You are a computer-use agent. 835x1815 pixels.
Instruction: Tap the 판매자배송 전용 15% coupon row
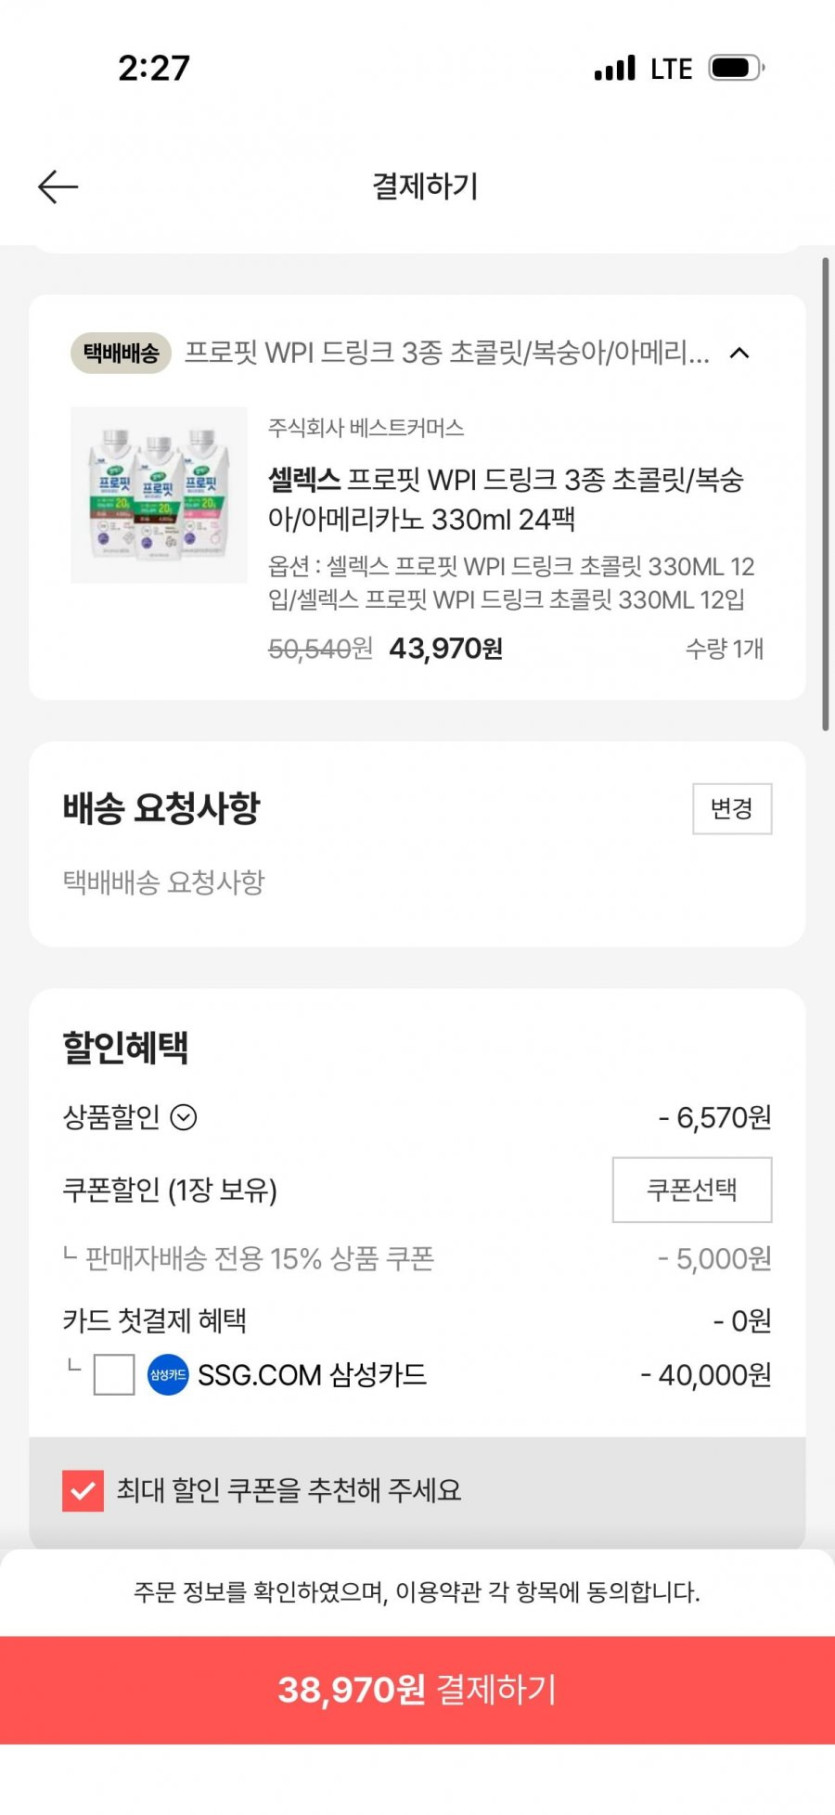(x=260, y=1258)
